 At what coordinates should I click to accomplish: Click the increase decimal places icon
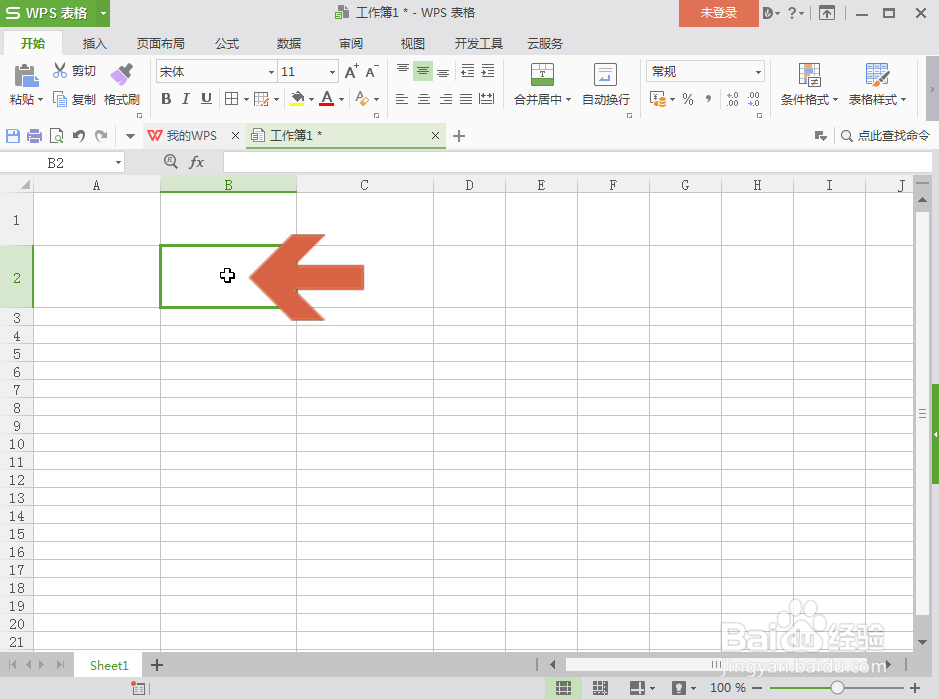[732, 99]
